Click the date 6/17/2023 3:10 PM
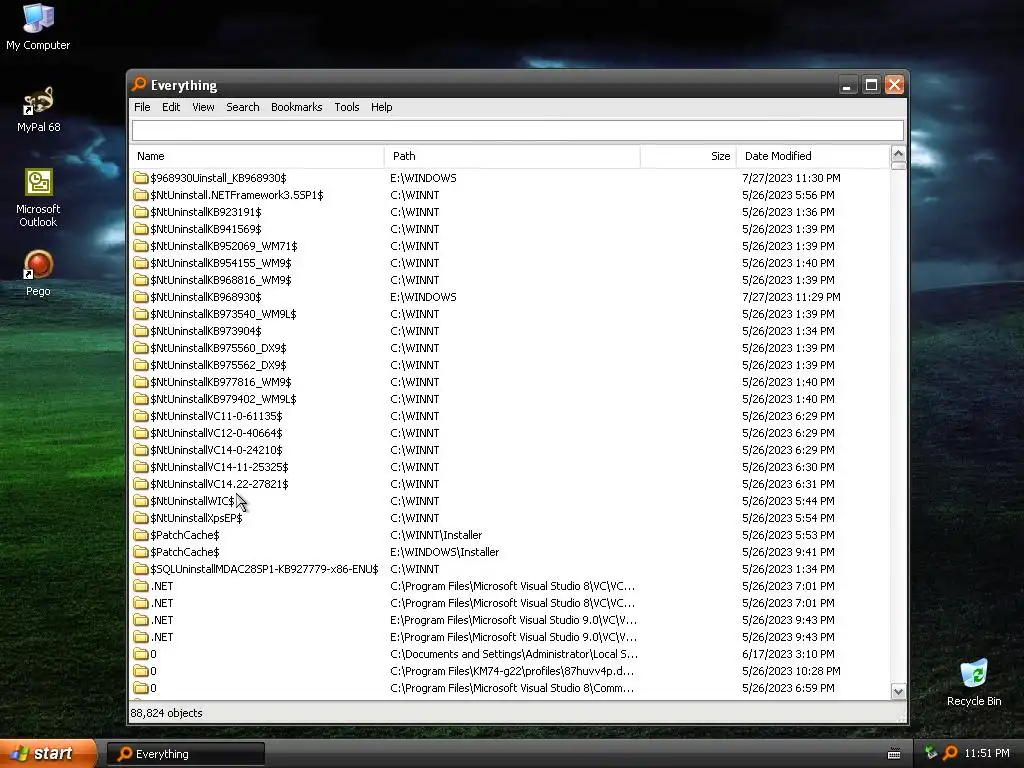The image size is (1024, 768). [x=788, y=654]
